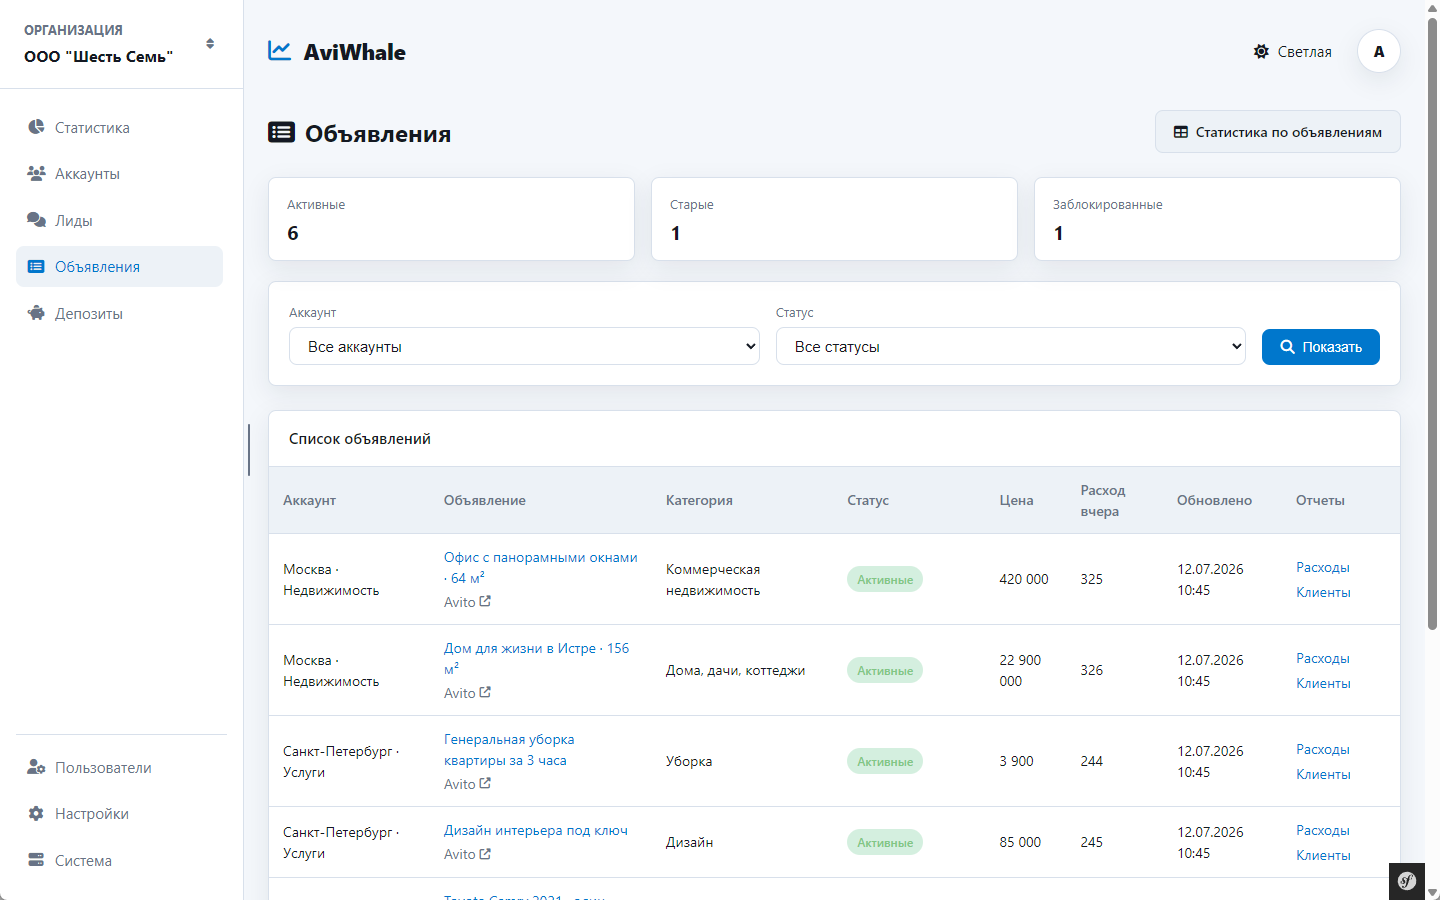Click the Расход вчера column header

(x=1103, y=500)
